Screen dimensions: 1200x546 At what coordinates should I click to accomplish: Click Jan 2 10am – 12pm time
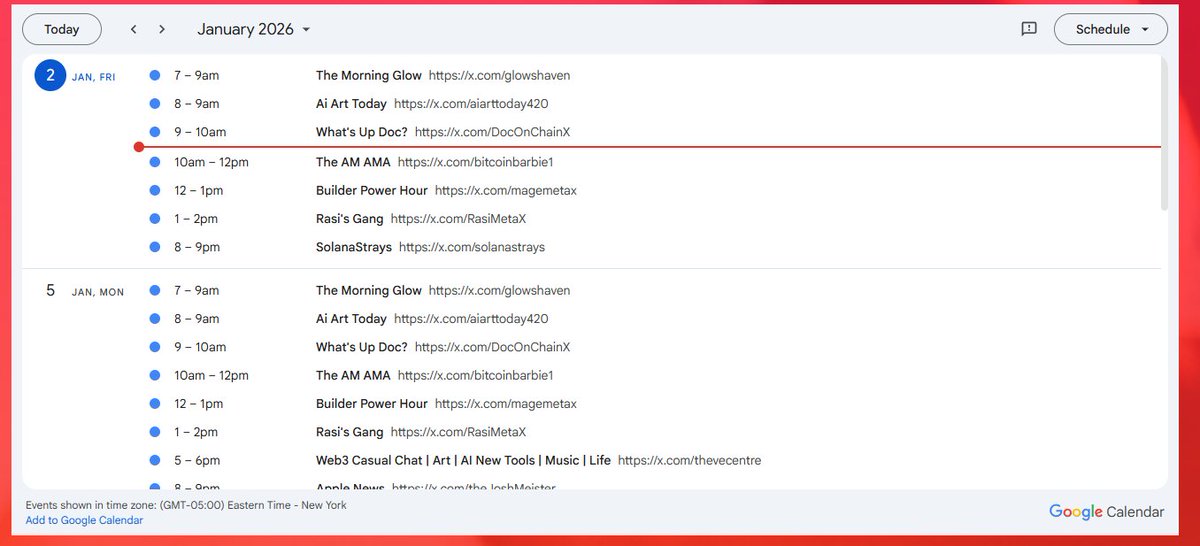[211, 161]
